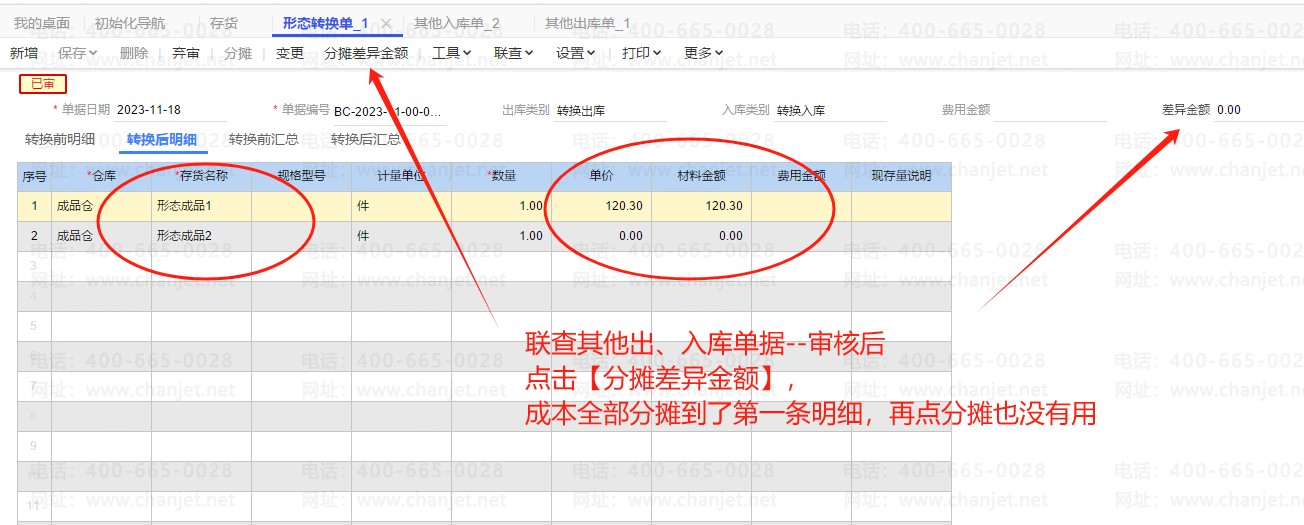Open the 其他出库单_1 tab
This screenshot has width=1304, height=525.
pos(587,23)
